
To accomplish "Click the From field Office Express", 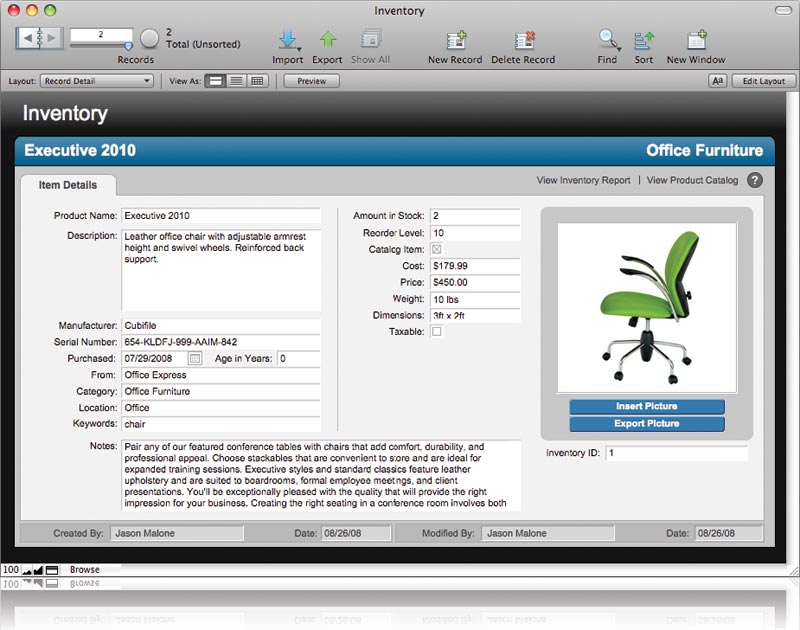I will coord(221,375).
